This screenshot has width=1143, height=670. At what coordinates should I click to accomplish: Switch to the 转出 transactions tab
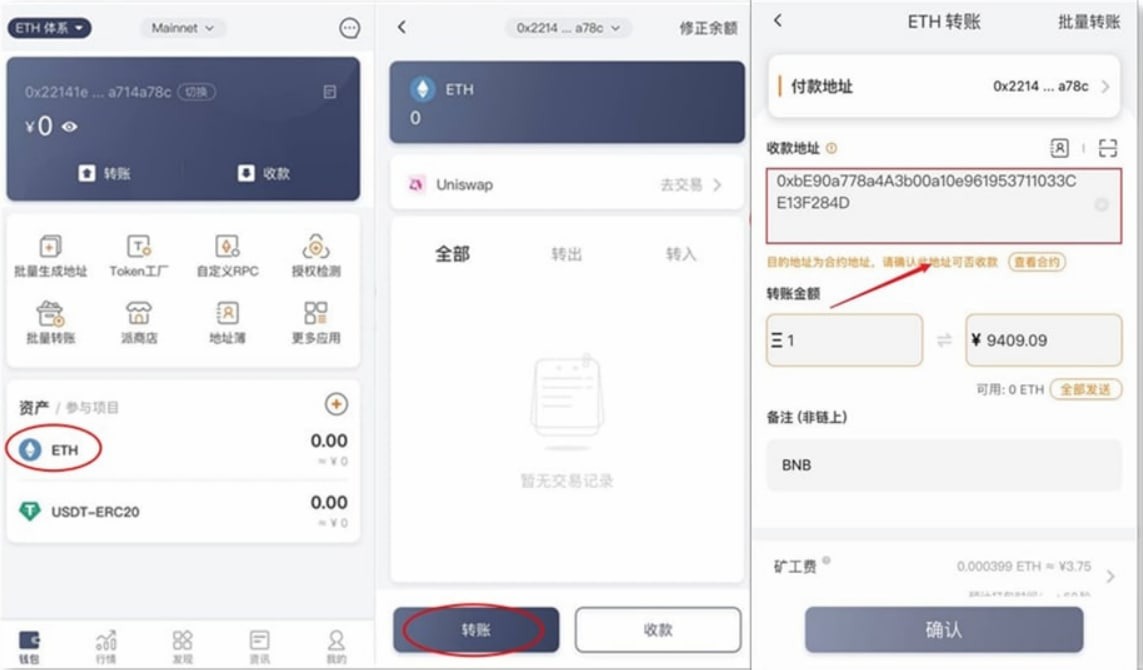[x=566, y=254]
